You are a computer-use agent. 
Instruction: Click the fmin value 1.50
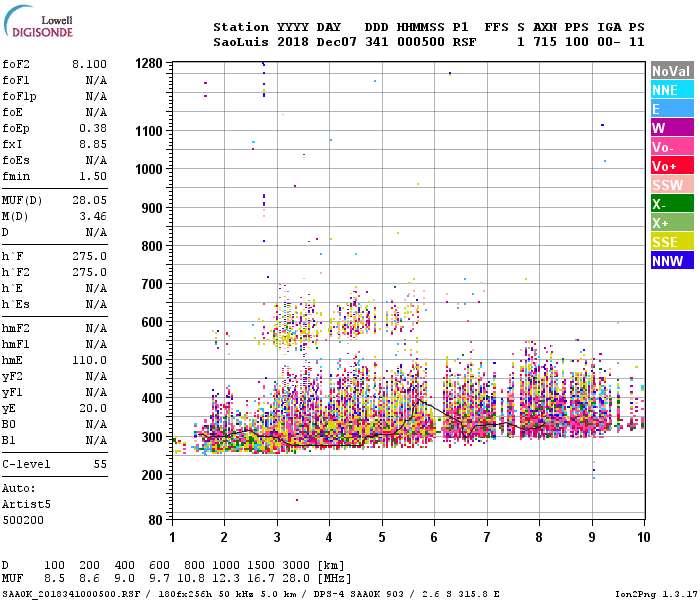click(x=93, y=176)
